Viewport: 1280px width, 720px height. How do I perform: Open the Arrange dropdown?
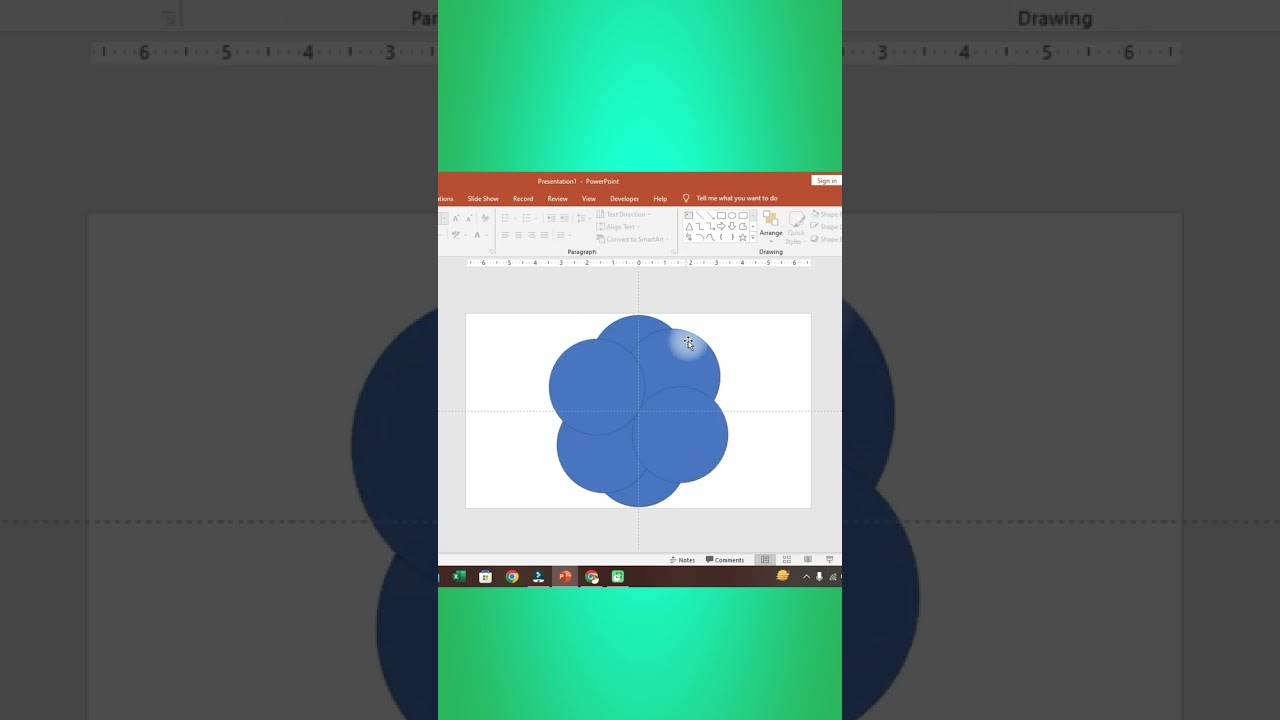click(771, 226)
